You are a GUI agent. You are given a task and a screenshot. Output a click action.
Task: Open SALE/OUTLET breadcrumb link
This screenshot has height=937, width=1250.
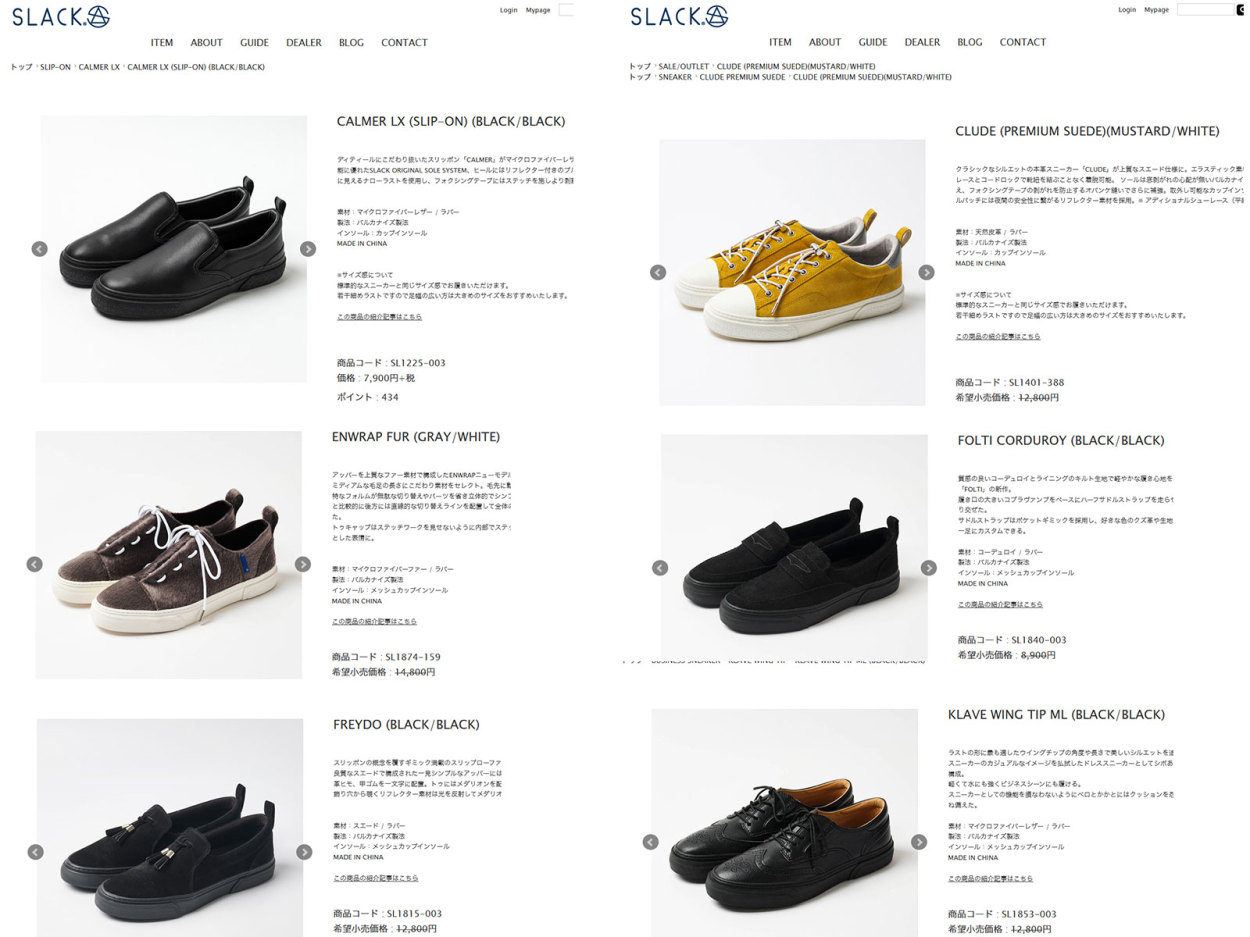pyautogui.click(x=683, y=66)
